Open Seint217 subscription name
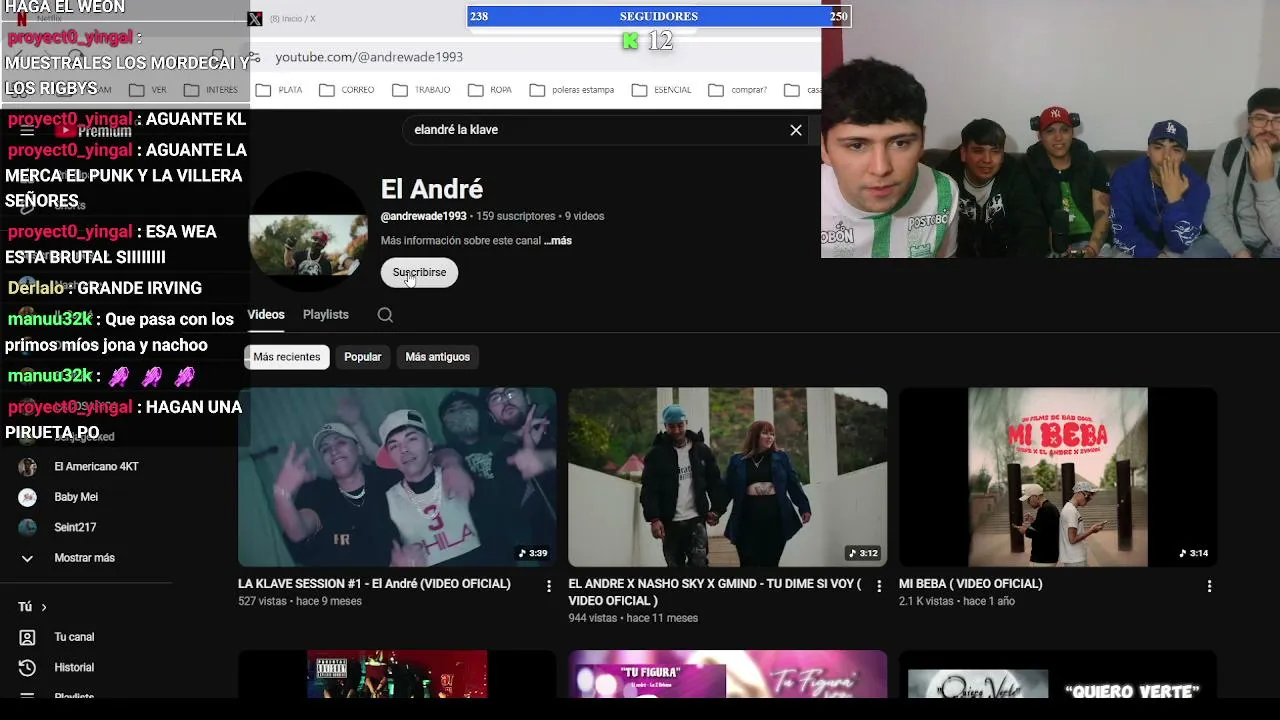This screenshot has height=720, width=1280. (75, 527)
